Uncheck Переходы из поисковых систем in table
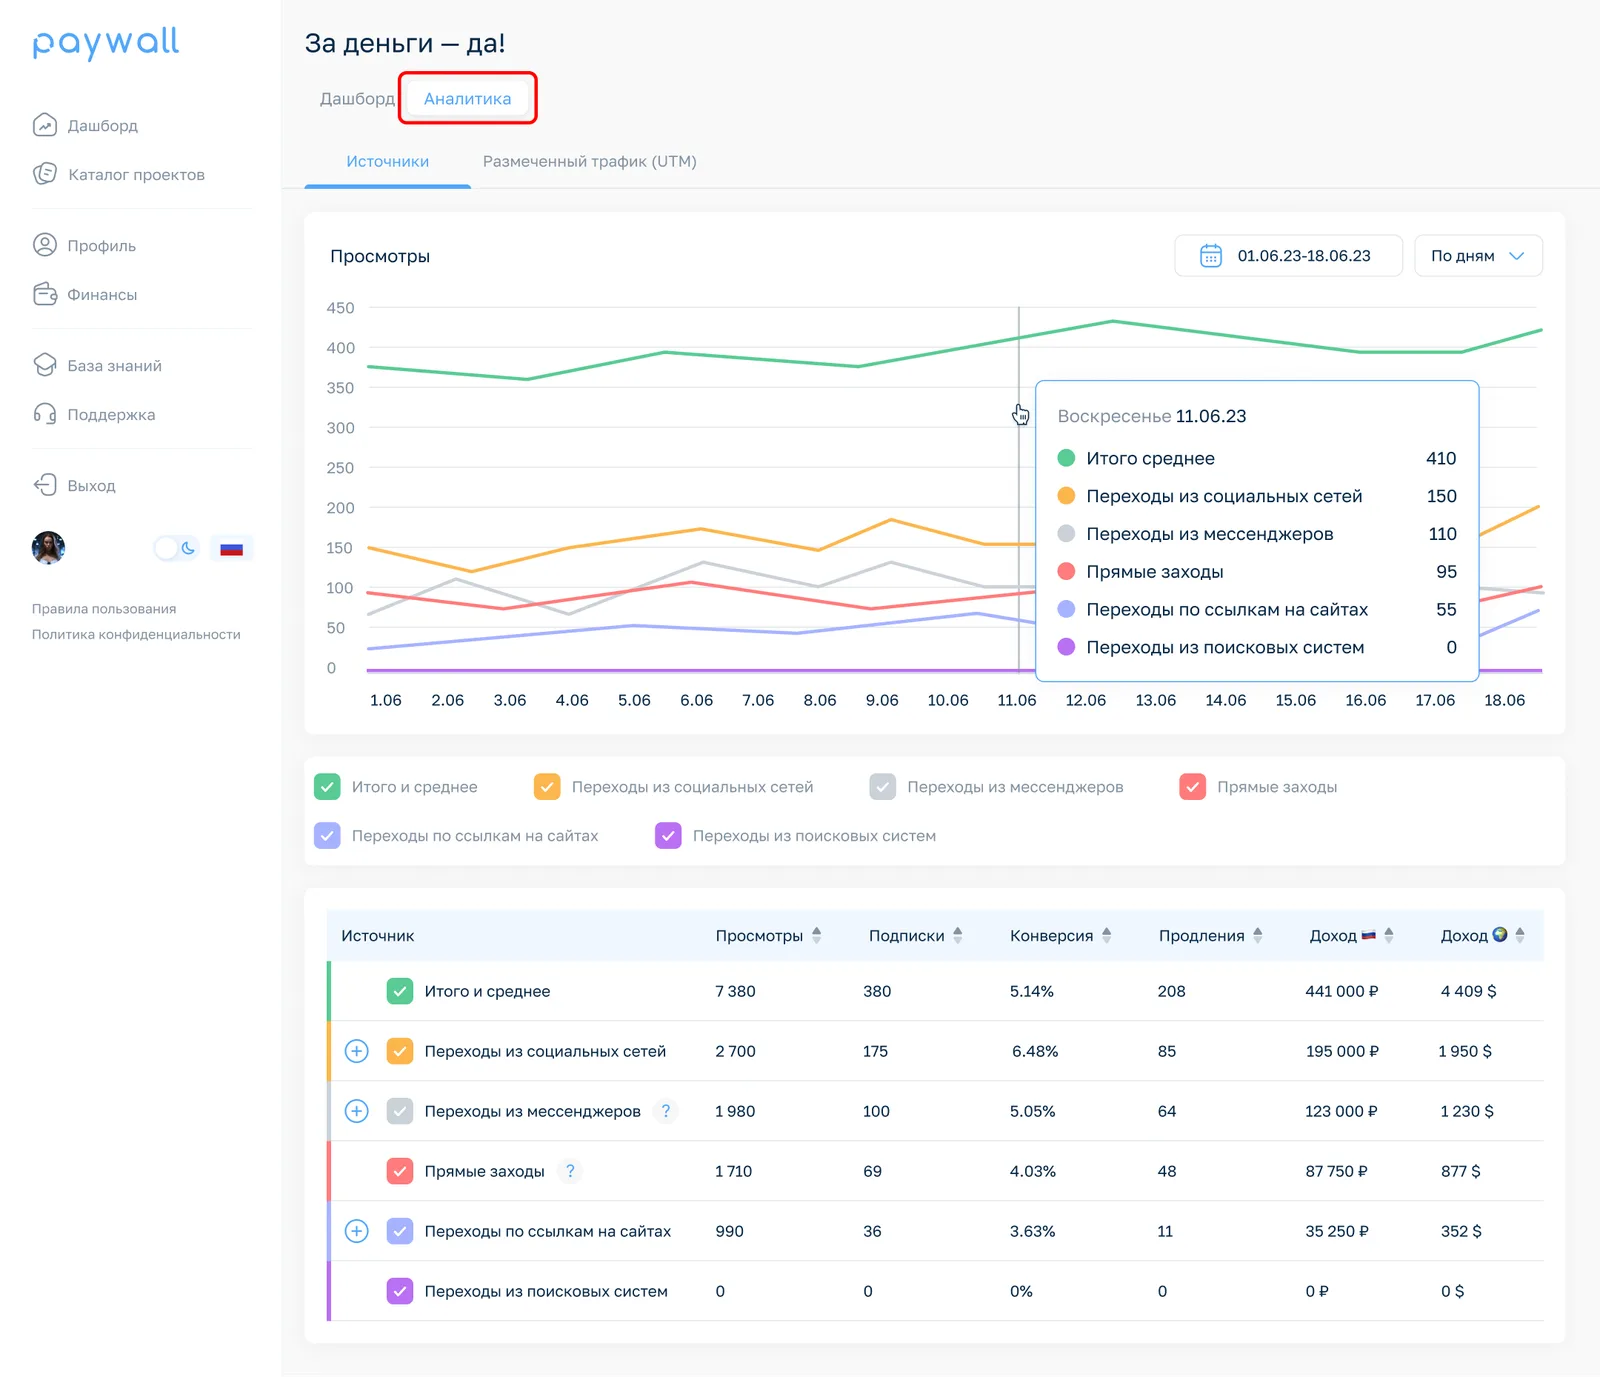 pos(400,1291)
